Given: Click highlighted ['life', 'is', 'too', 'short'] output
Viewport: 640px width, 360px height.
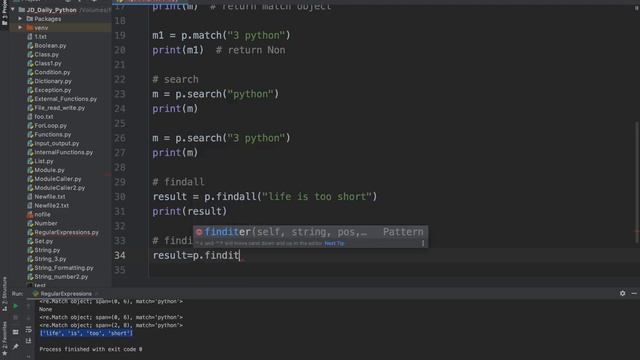Looking at the screenshot, I should 86,333.
